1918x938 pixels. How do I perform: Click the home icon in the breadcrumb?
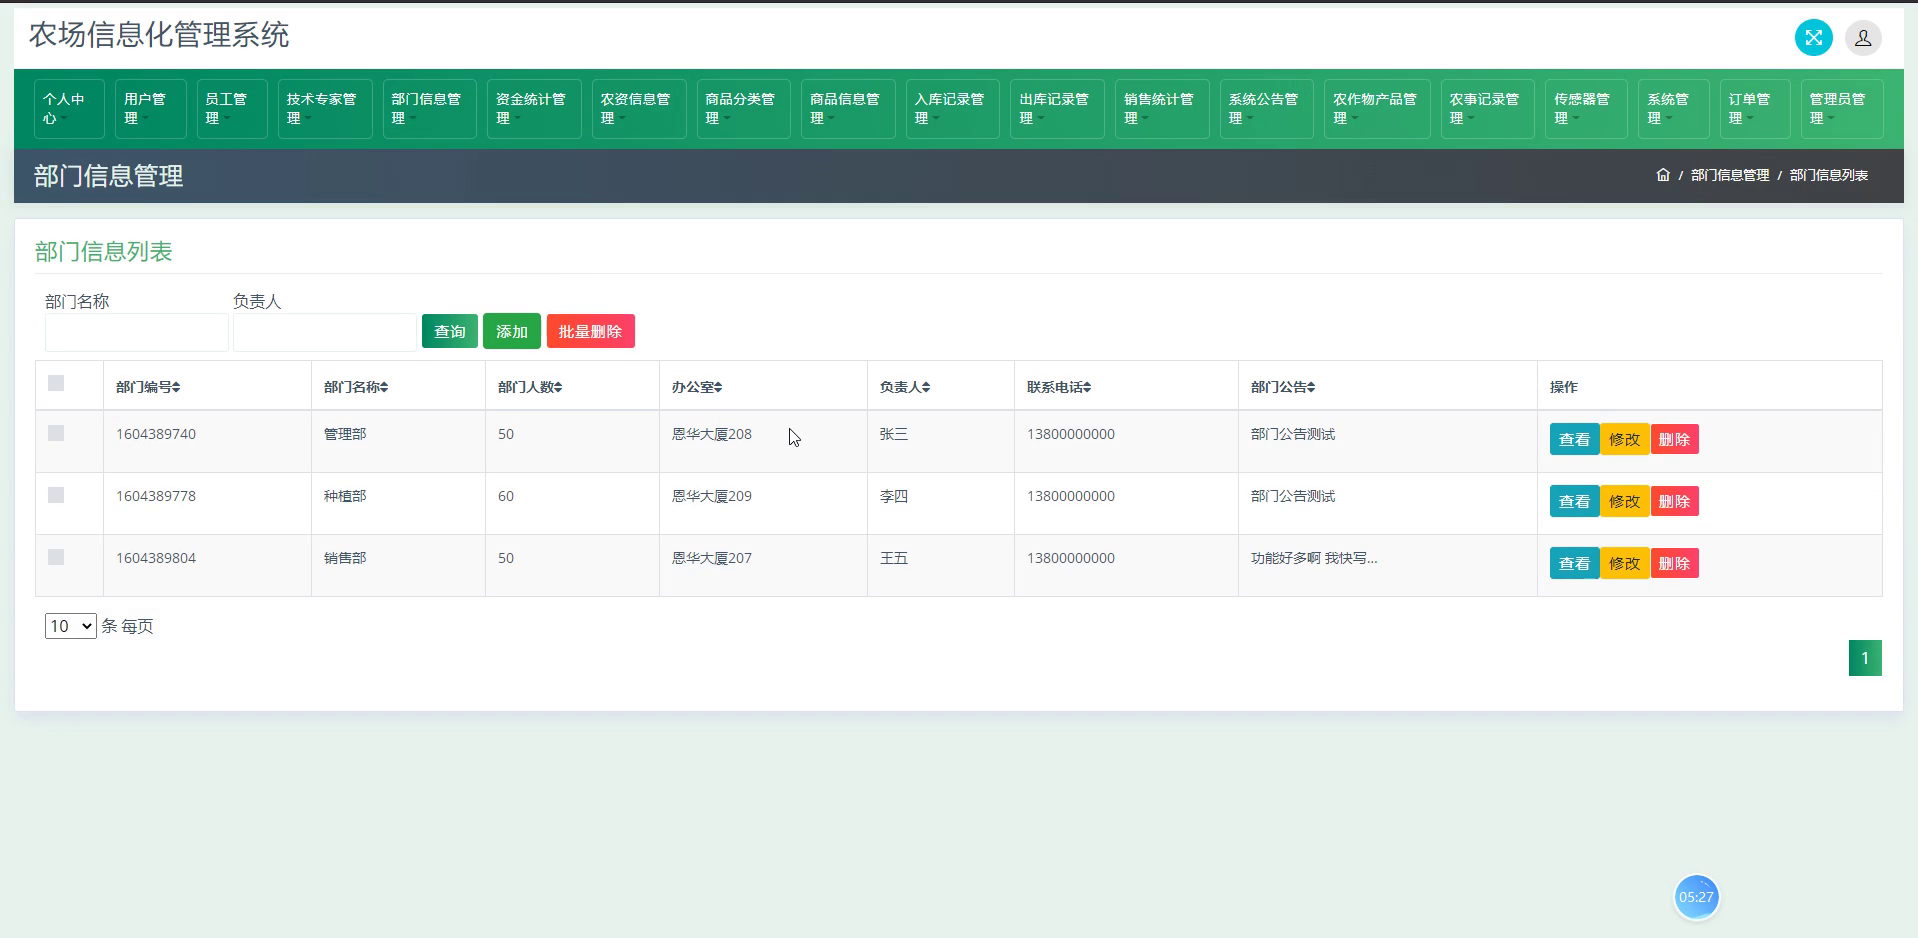click(1663, 175)
